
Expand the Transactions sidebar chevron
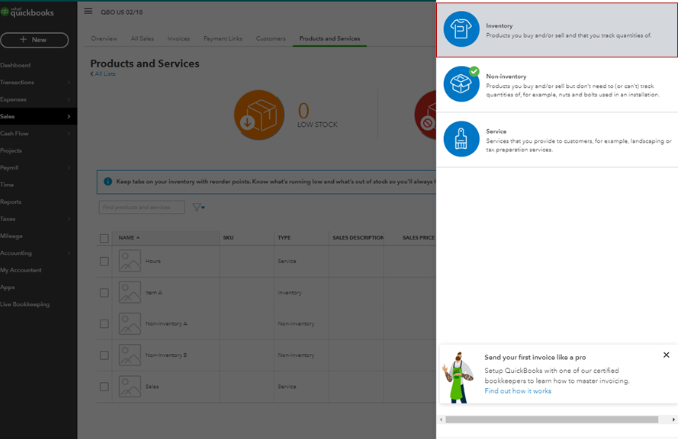coord(69,82)
